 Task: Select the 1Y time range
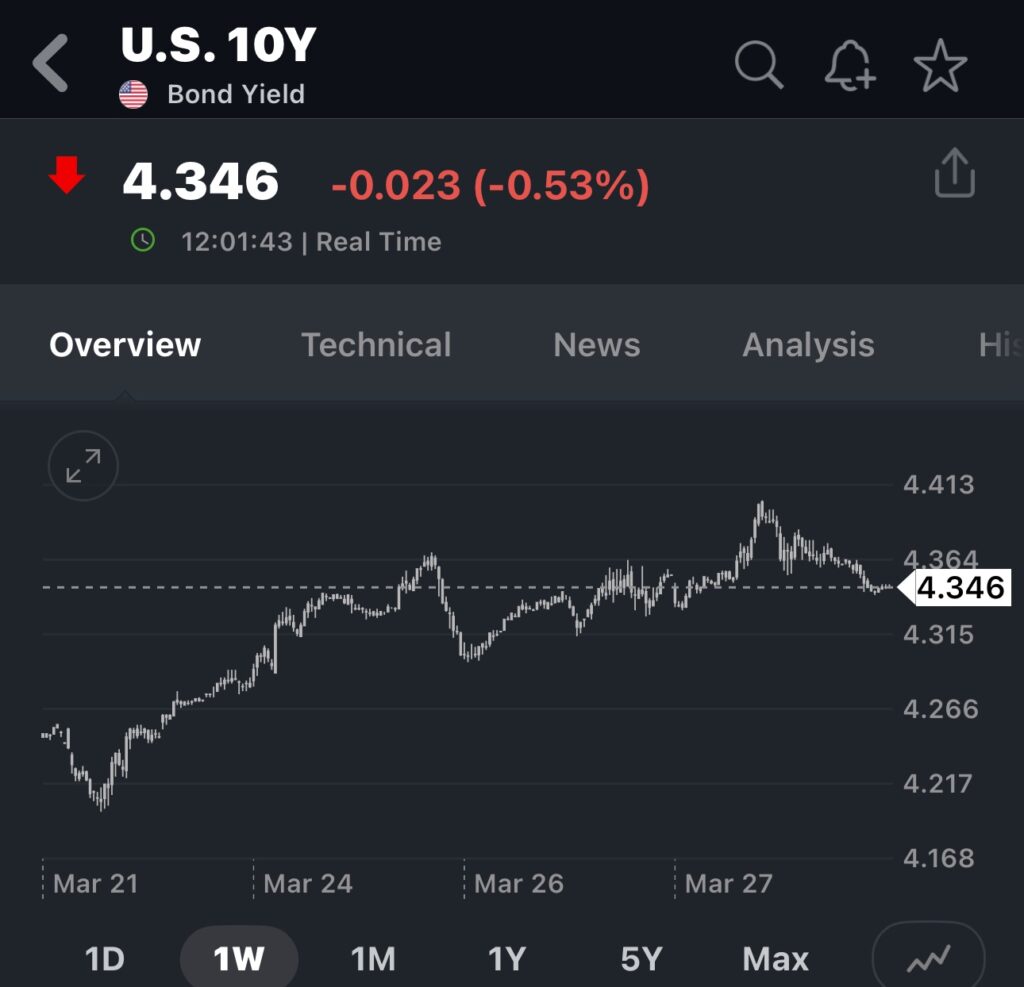(x=506, y=960)
